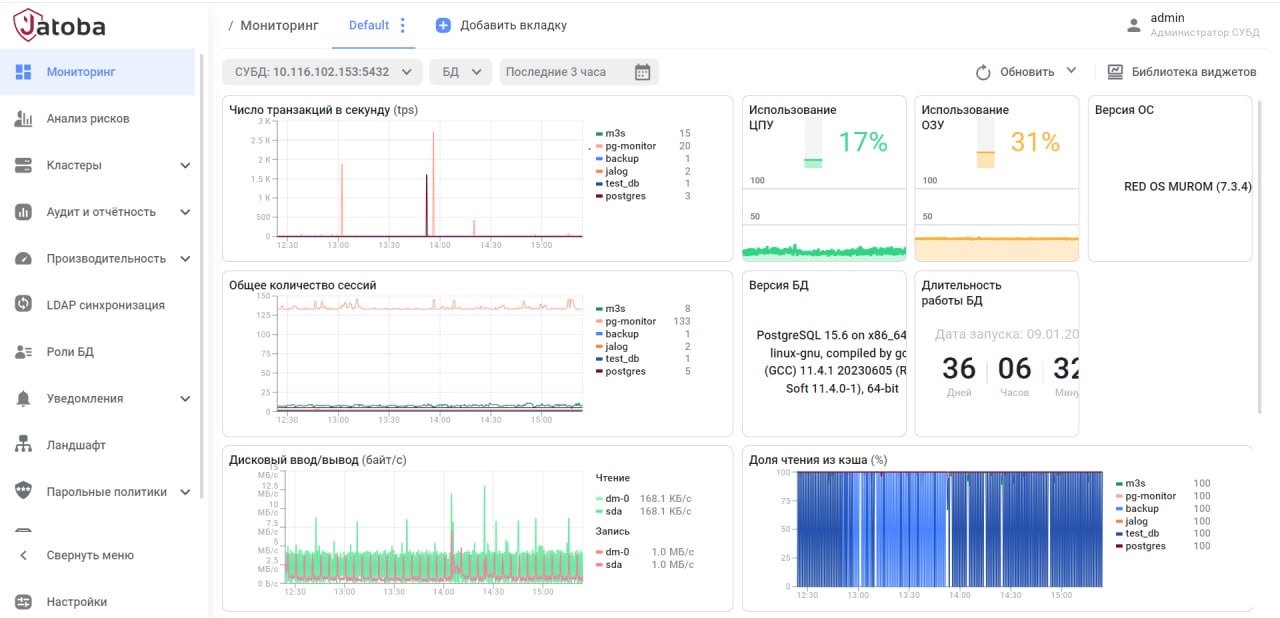Image resolution: width=1280 pixels, height=618 pixels.
Task: Click the calendar icon in time range field
Action: (x=643, y=72)
